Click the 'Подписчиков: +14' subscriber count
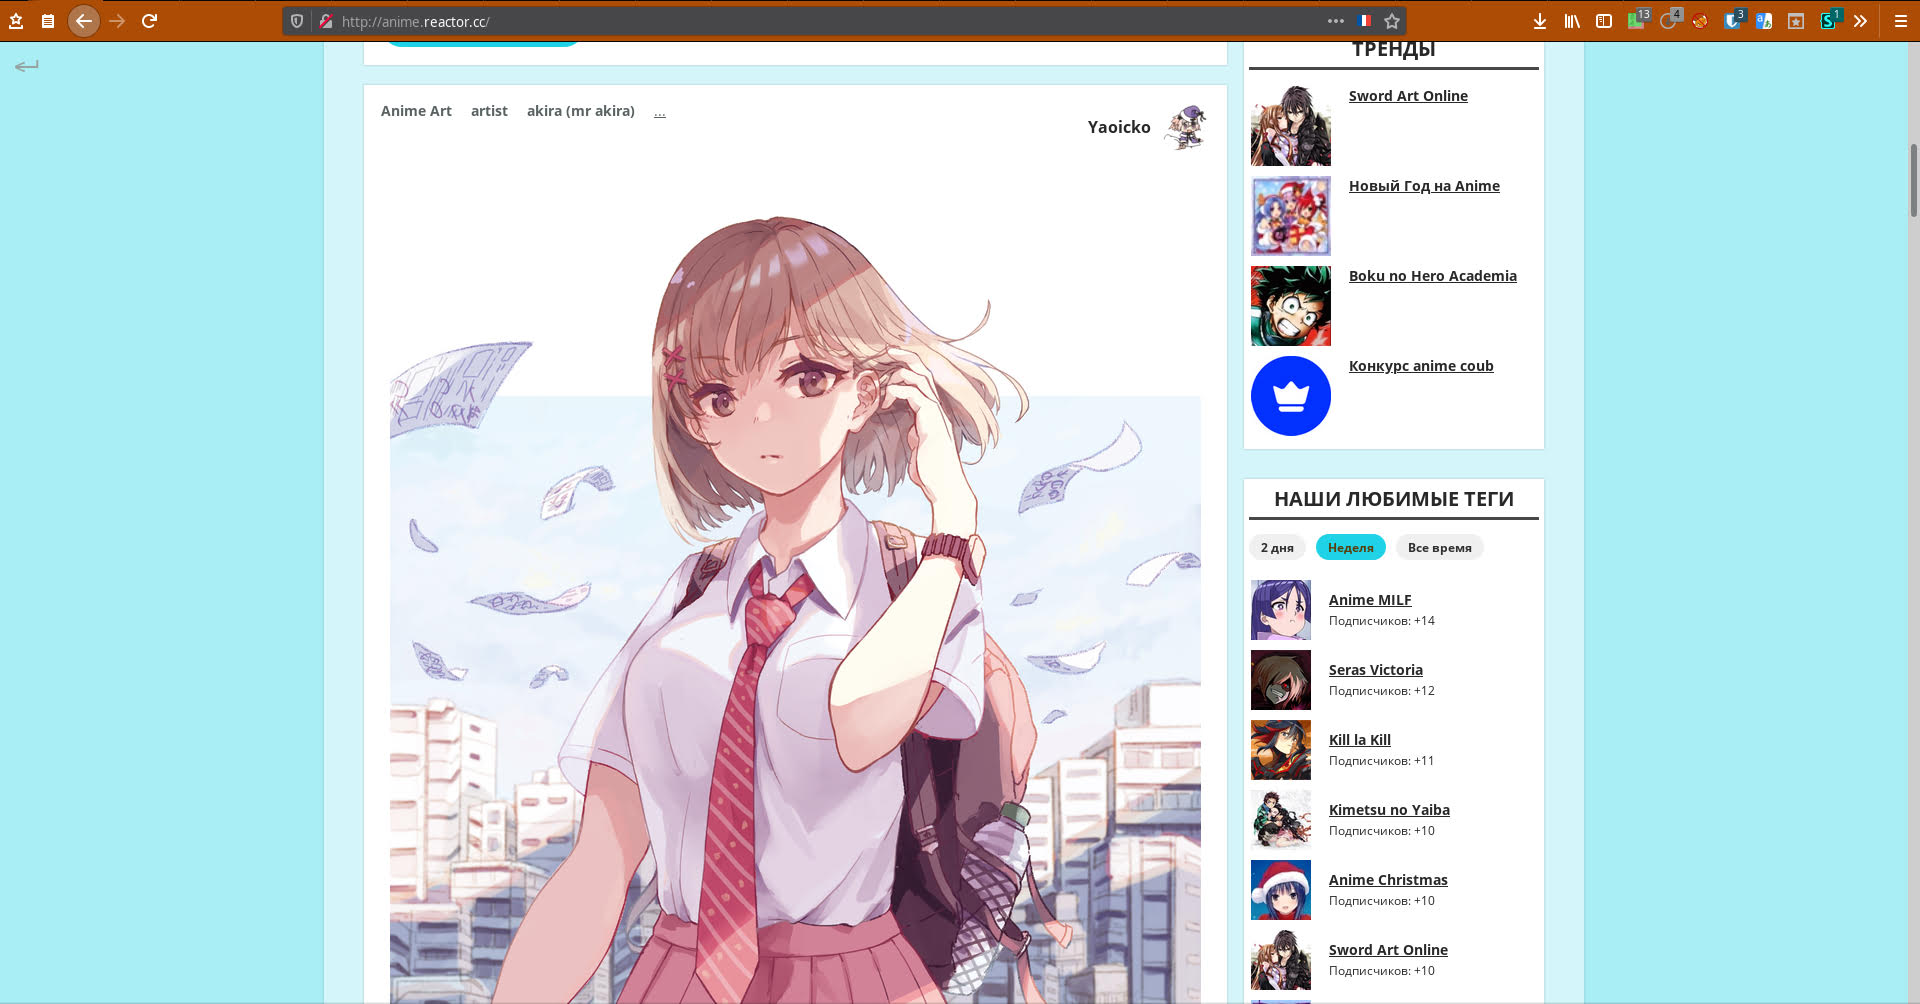The width and height of the screenshot is (1920, 1004). click(1382, 621)
